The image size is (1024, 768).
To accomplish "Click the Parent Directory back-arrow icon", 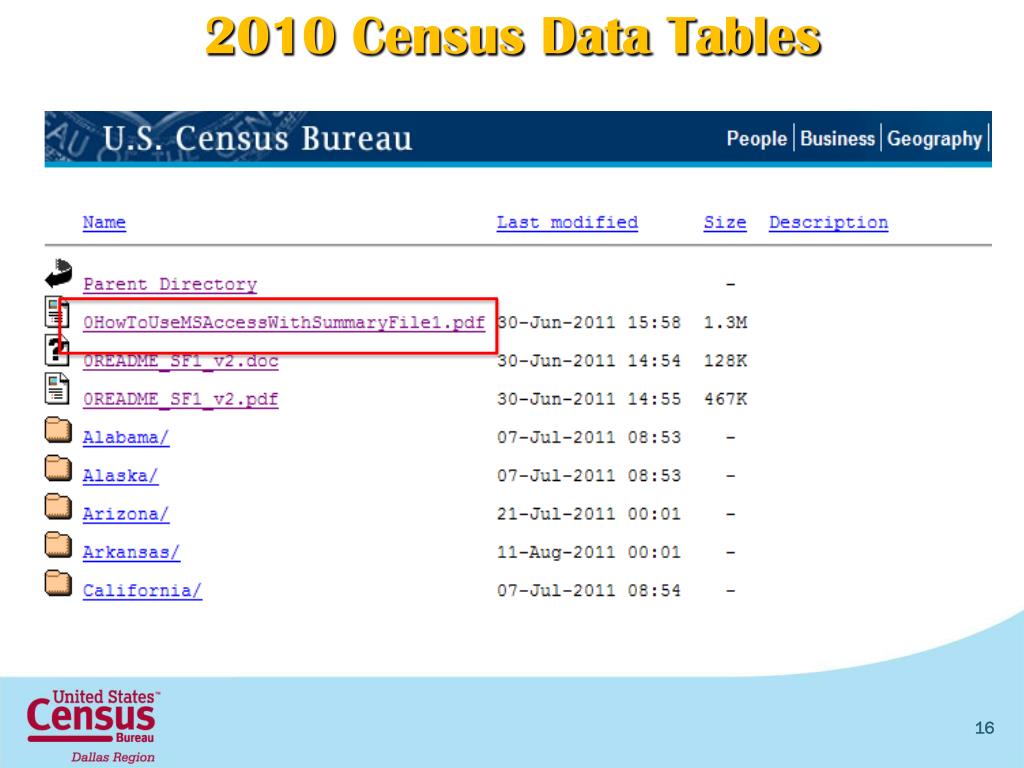I will point(59,274).
